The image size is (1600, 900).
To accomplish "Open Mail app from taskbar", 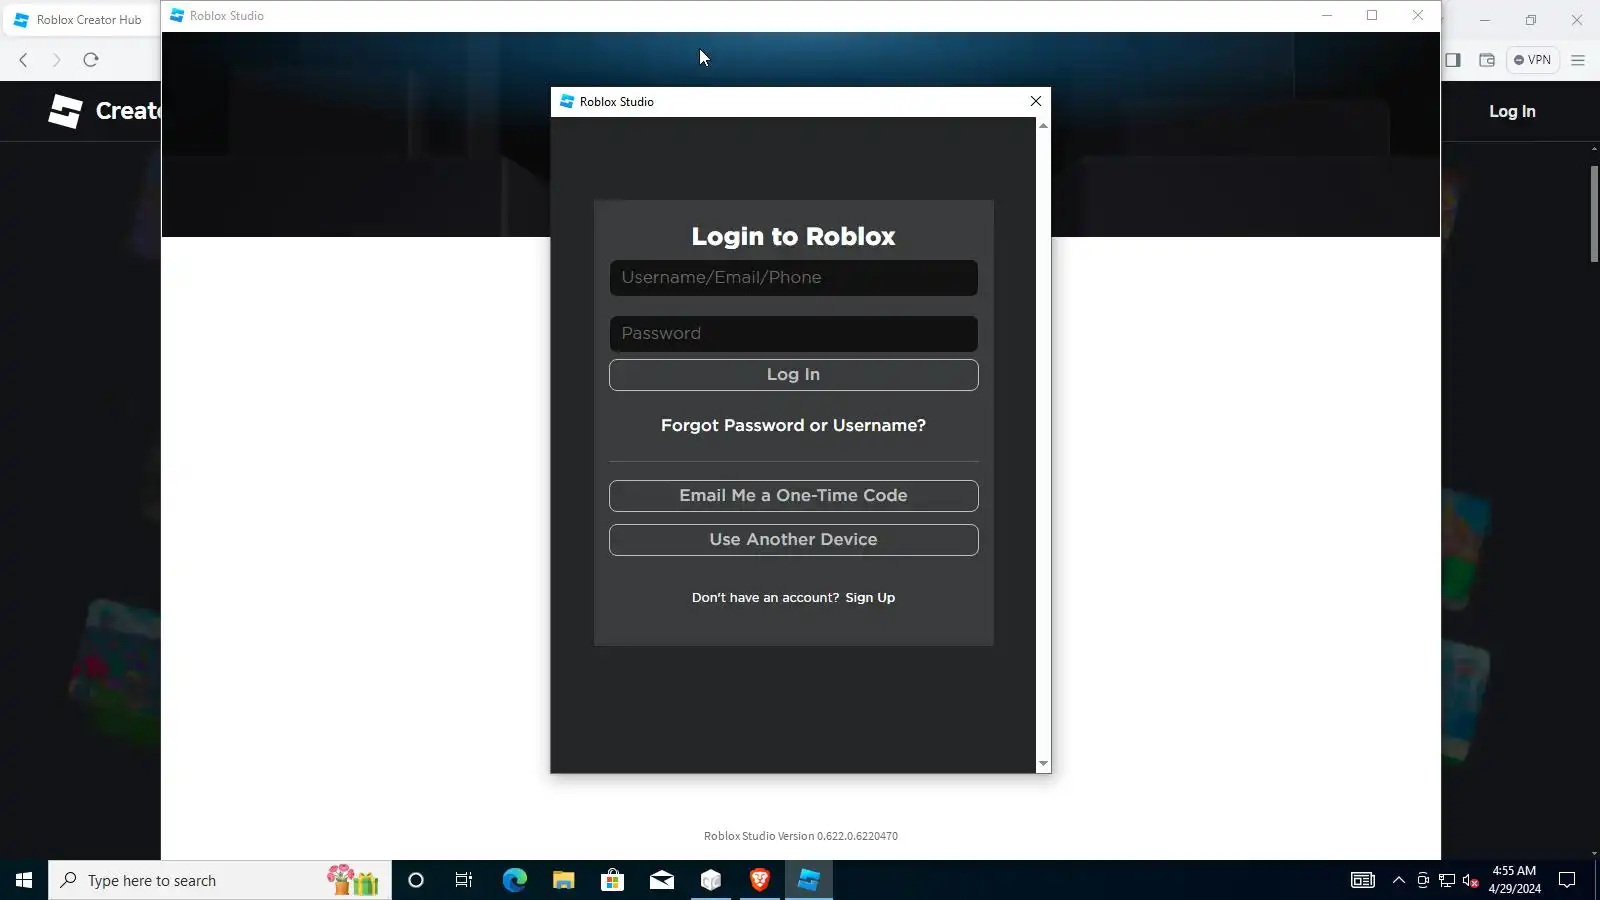I will point(661,880).
